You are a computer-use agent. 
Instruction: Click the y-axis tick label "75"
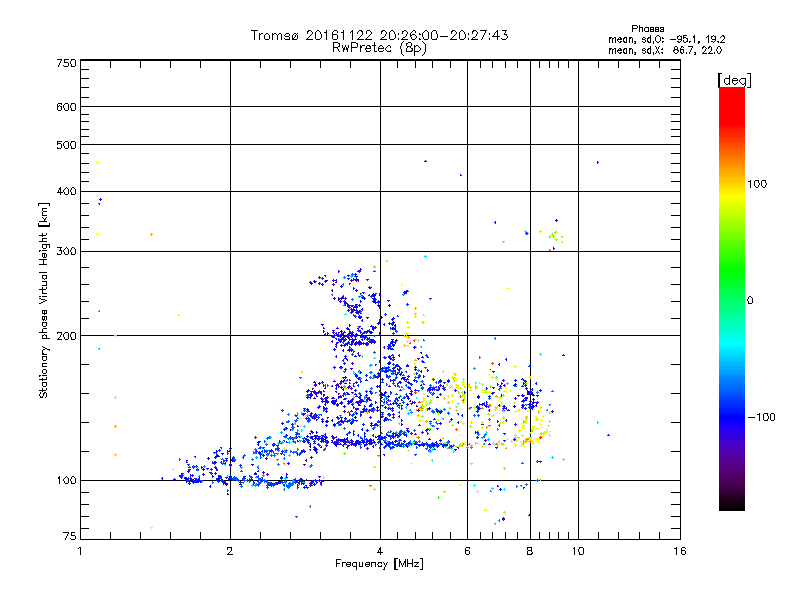coord(70,536)
